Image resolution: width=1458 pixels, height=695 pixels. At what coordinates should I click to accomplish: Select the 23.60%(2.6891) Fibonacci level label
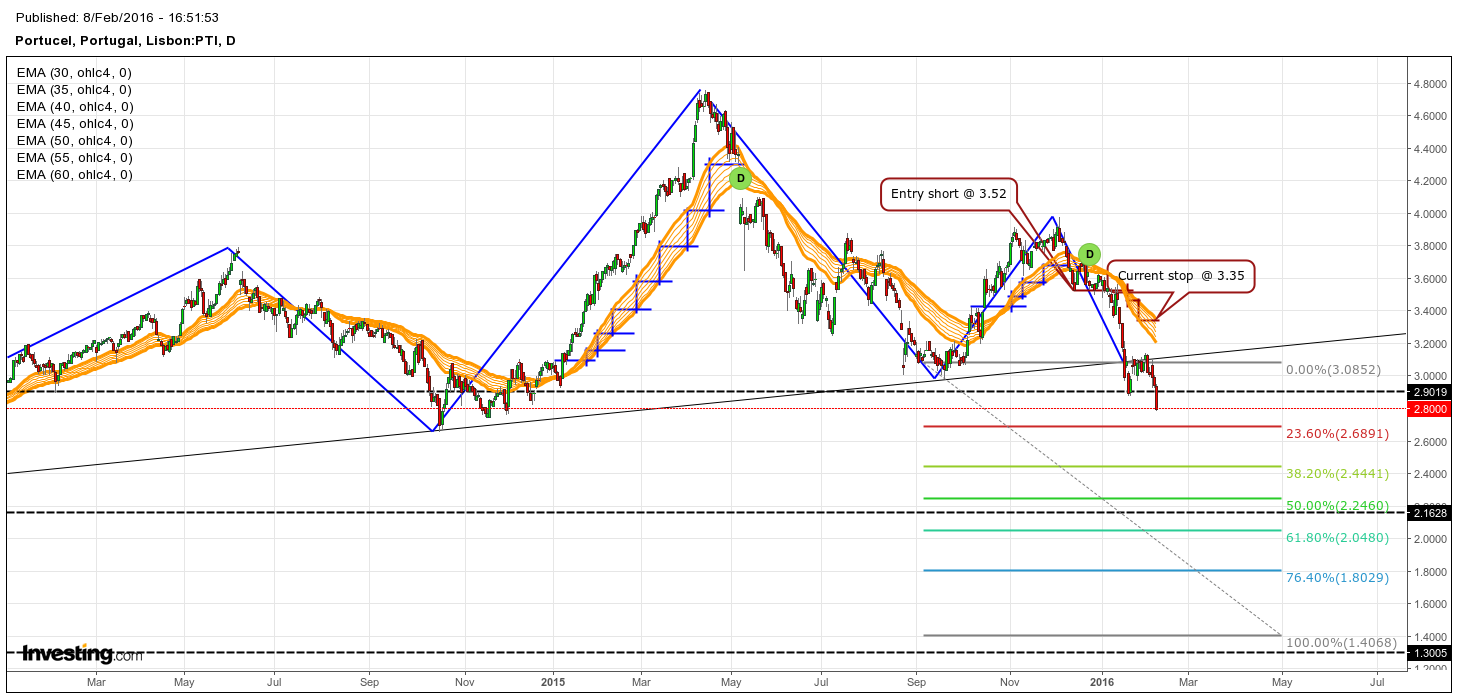1337,434
